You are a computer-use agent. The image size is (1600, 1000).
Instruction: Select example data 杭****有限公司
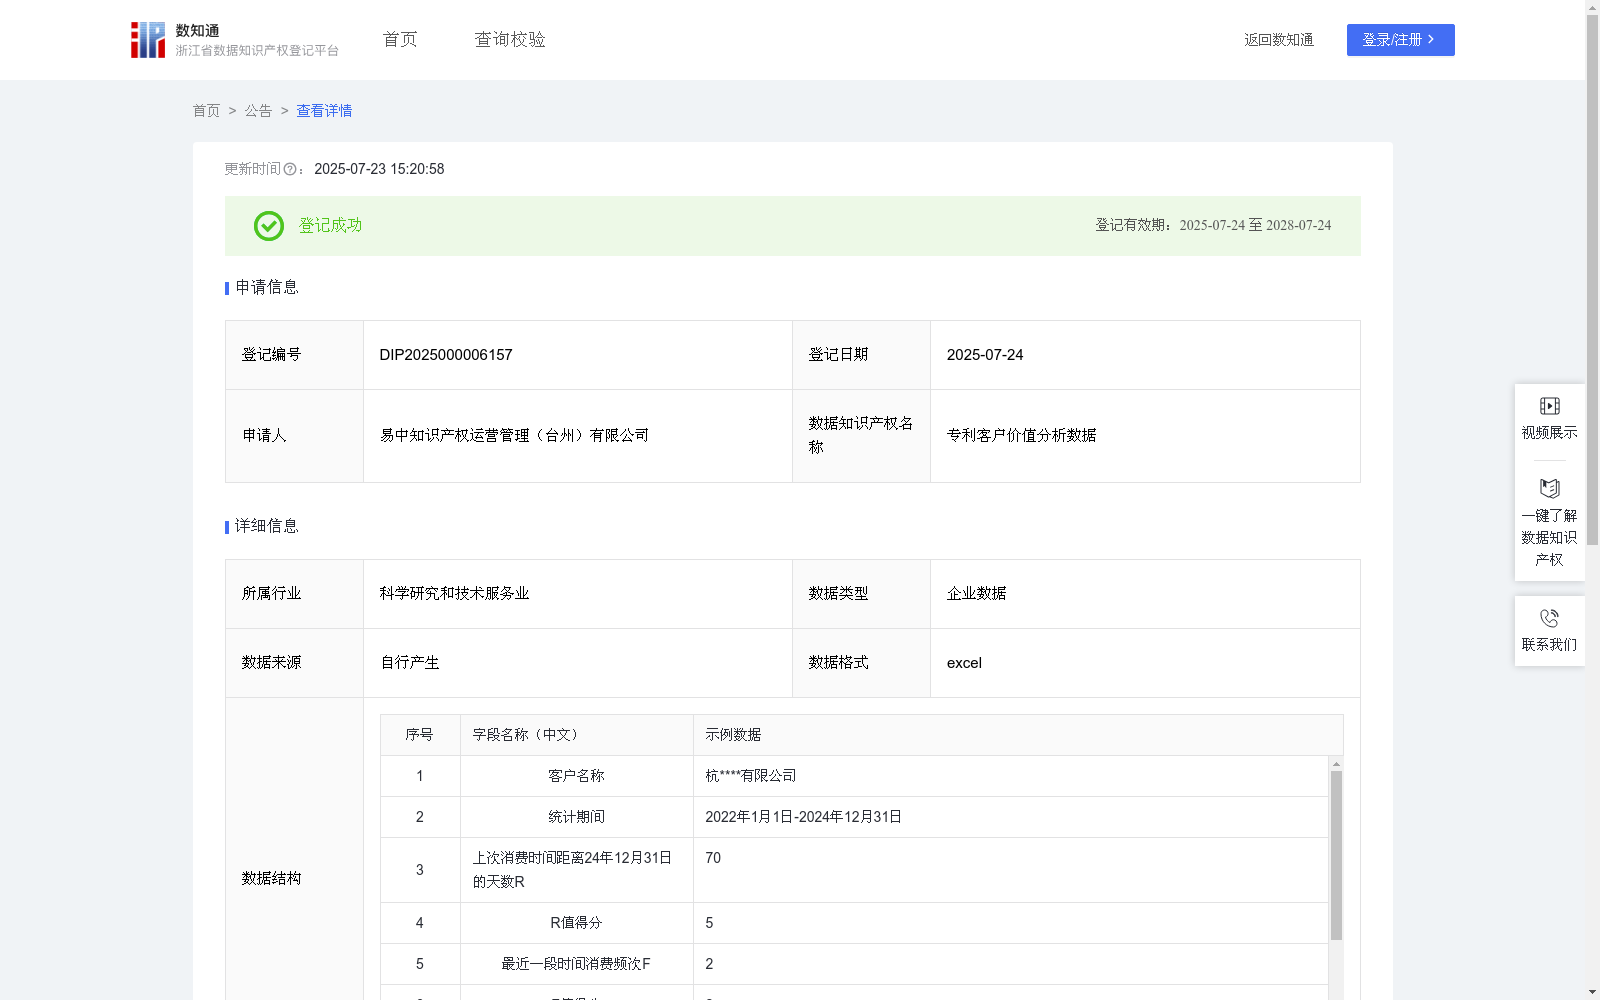tap(751, 776)
